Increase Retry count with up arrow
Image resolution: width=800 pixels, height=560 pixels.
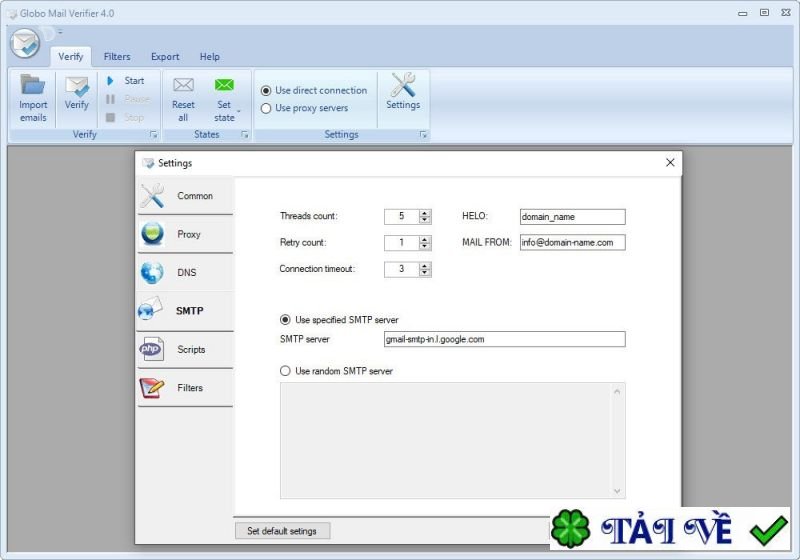(x=425, y=239)
